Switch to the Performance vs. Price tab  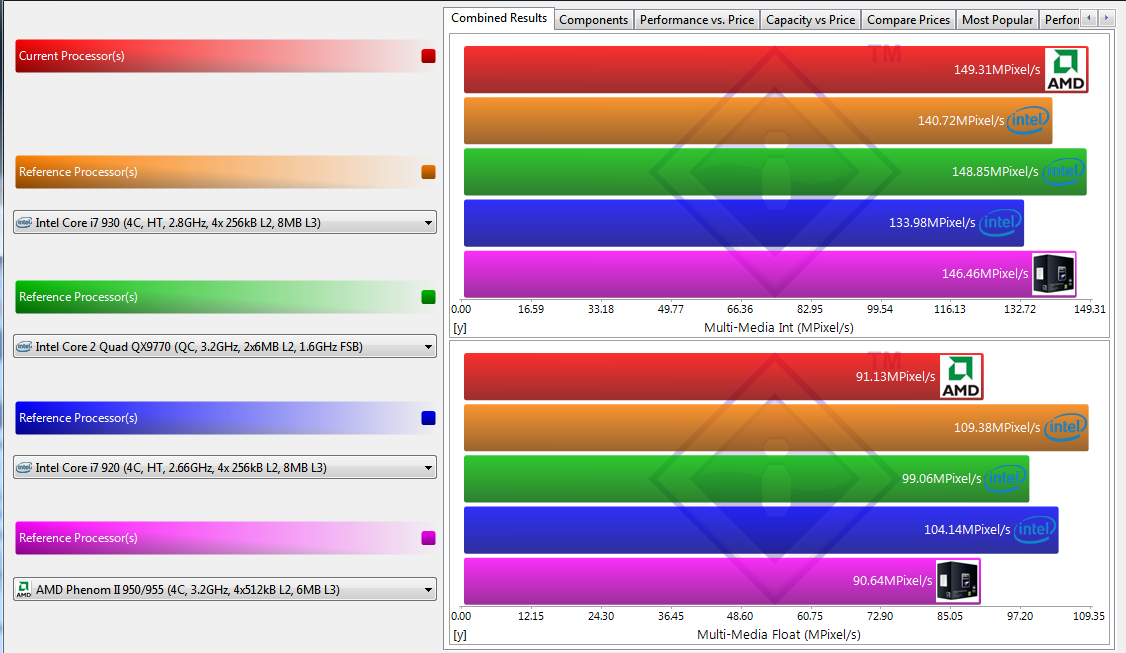point(697,19)
